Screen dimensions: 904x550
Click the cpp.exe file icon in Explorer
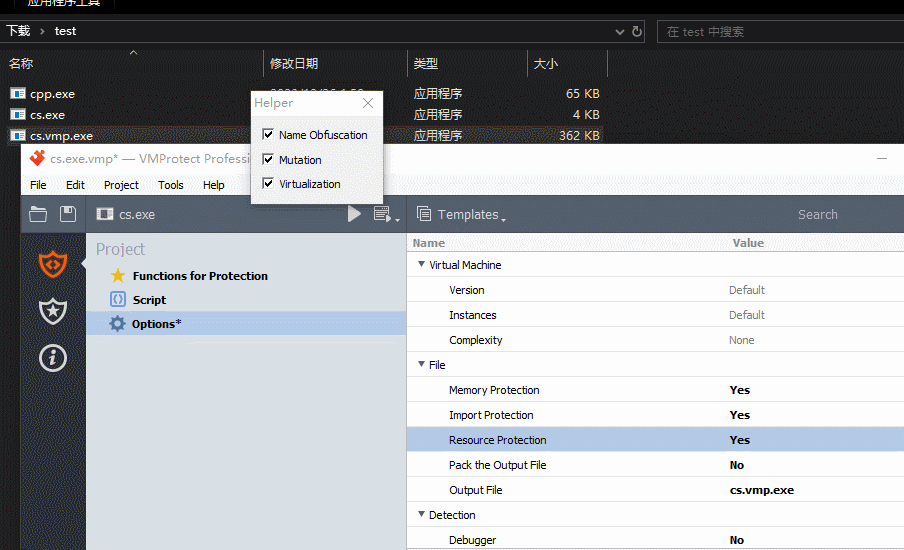[18, 93]
